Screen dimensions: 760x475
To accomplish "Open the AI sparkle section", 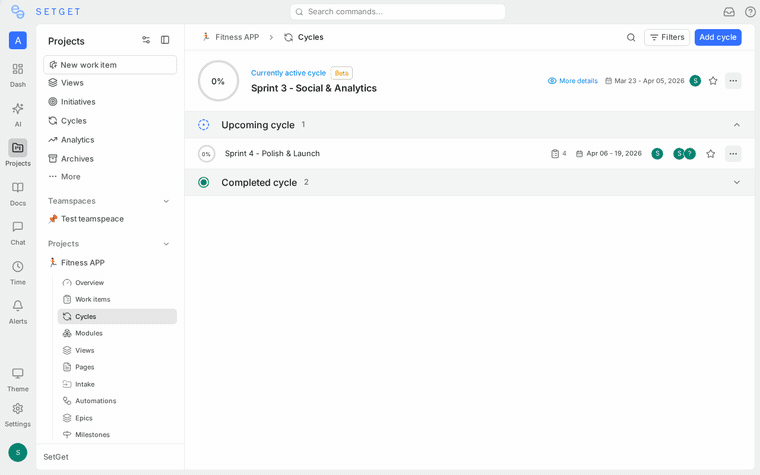I will point(18,114).
